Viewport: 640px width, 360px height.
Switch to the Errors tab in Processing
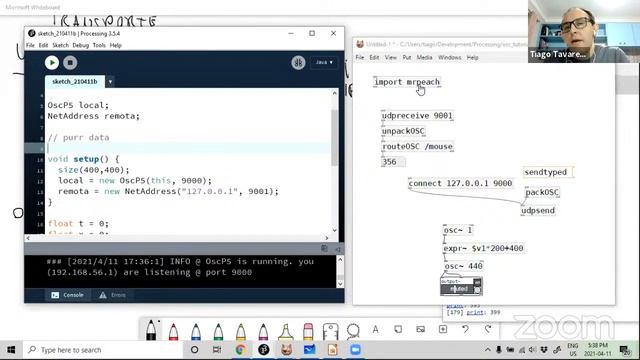(x=113, y=295)
